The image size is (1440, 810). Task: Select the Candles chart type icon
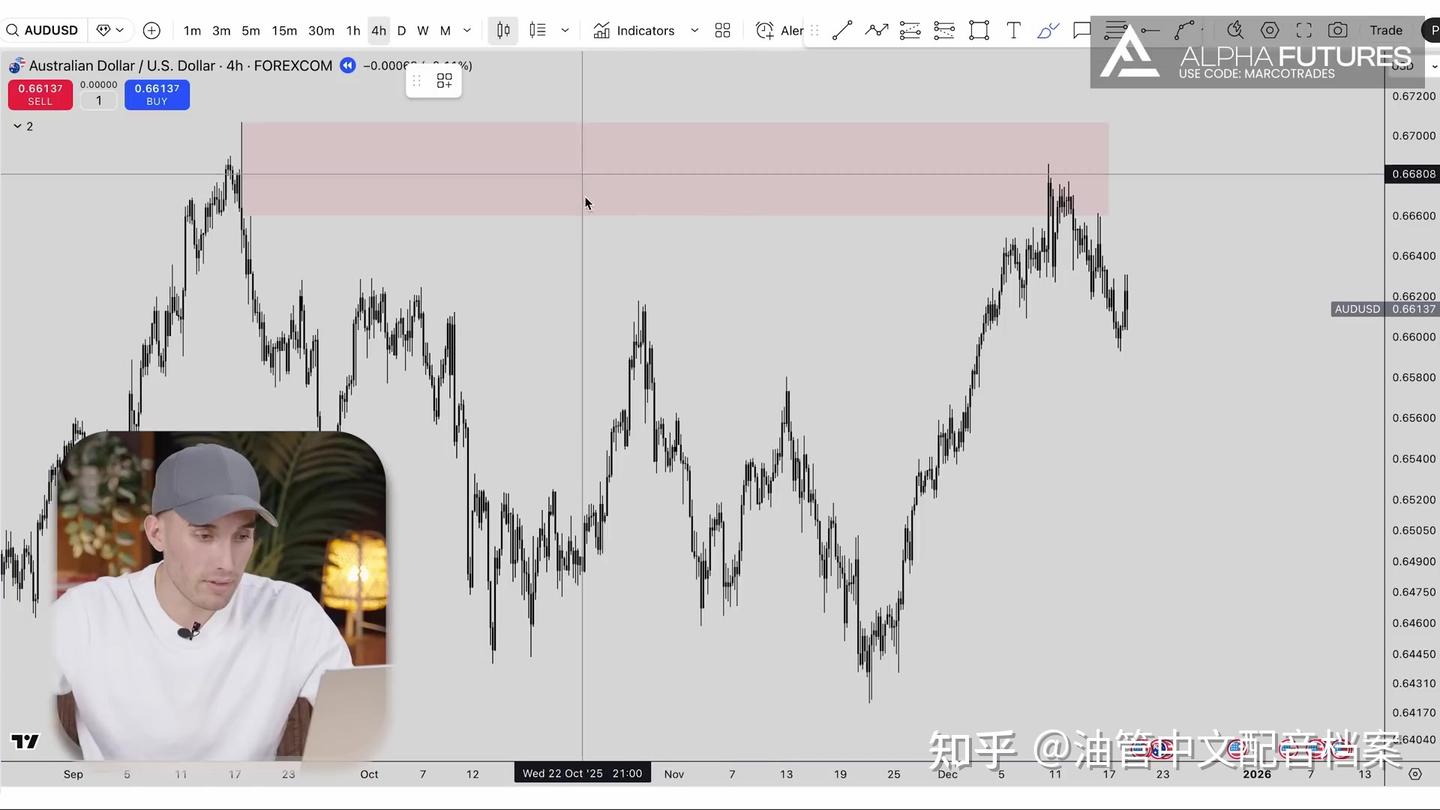coord(503,30)
